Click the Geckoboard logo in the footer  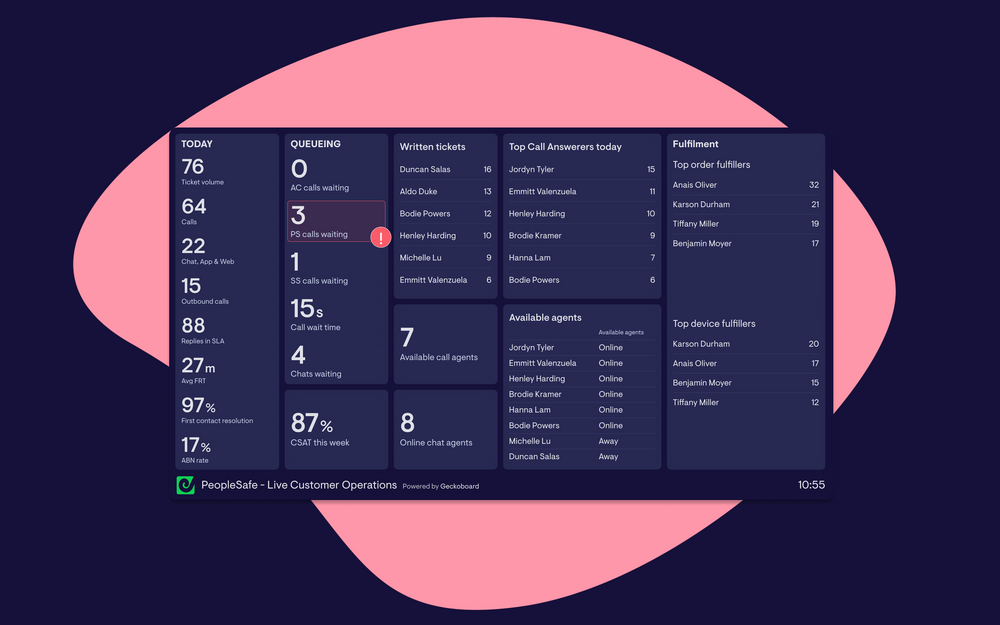(185, 485)
